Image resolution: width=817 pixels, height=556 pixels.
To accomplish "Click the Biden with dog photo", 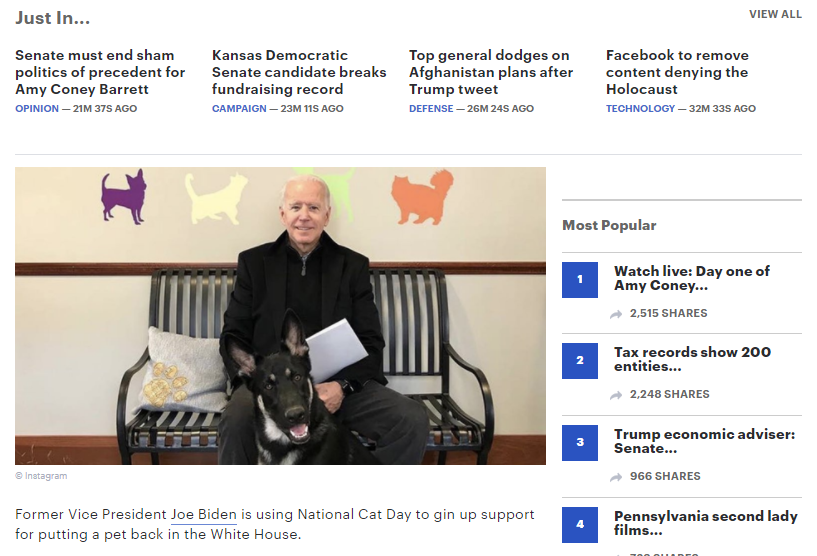I will tap(280, 315).
